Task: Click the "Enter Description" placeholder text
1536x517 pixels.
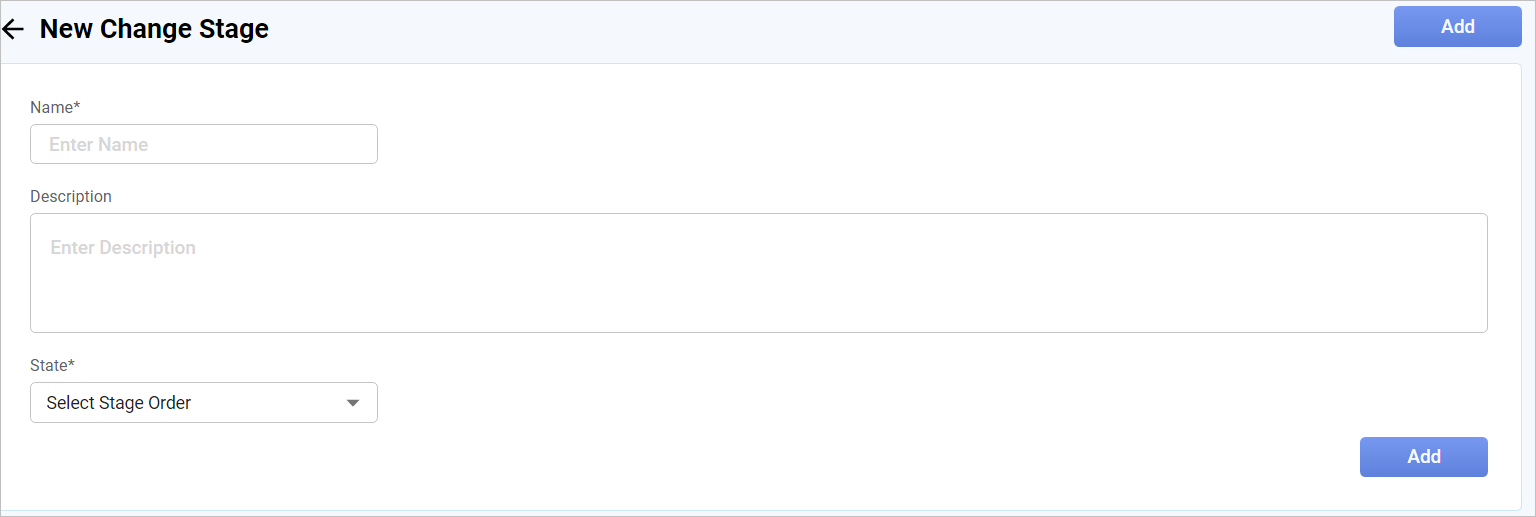Action: coord(123,248)
